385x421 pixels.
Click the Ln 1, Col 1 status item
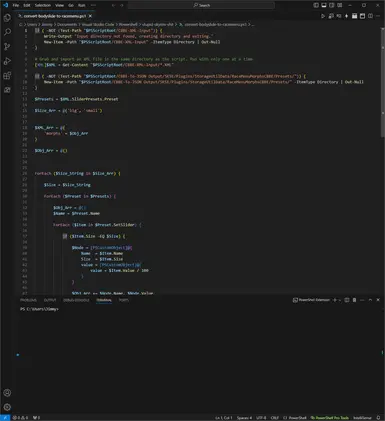[224, 418]
